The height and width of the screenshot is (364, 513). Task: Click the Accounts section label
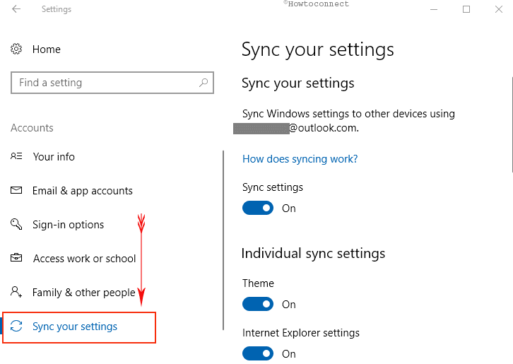click(x=32, y=128)
